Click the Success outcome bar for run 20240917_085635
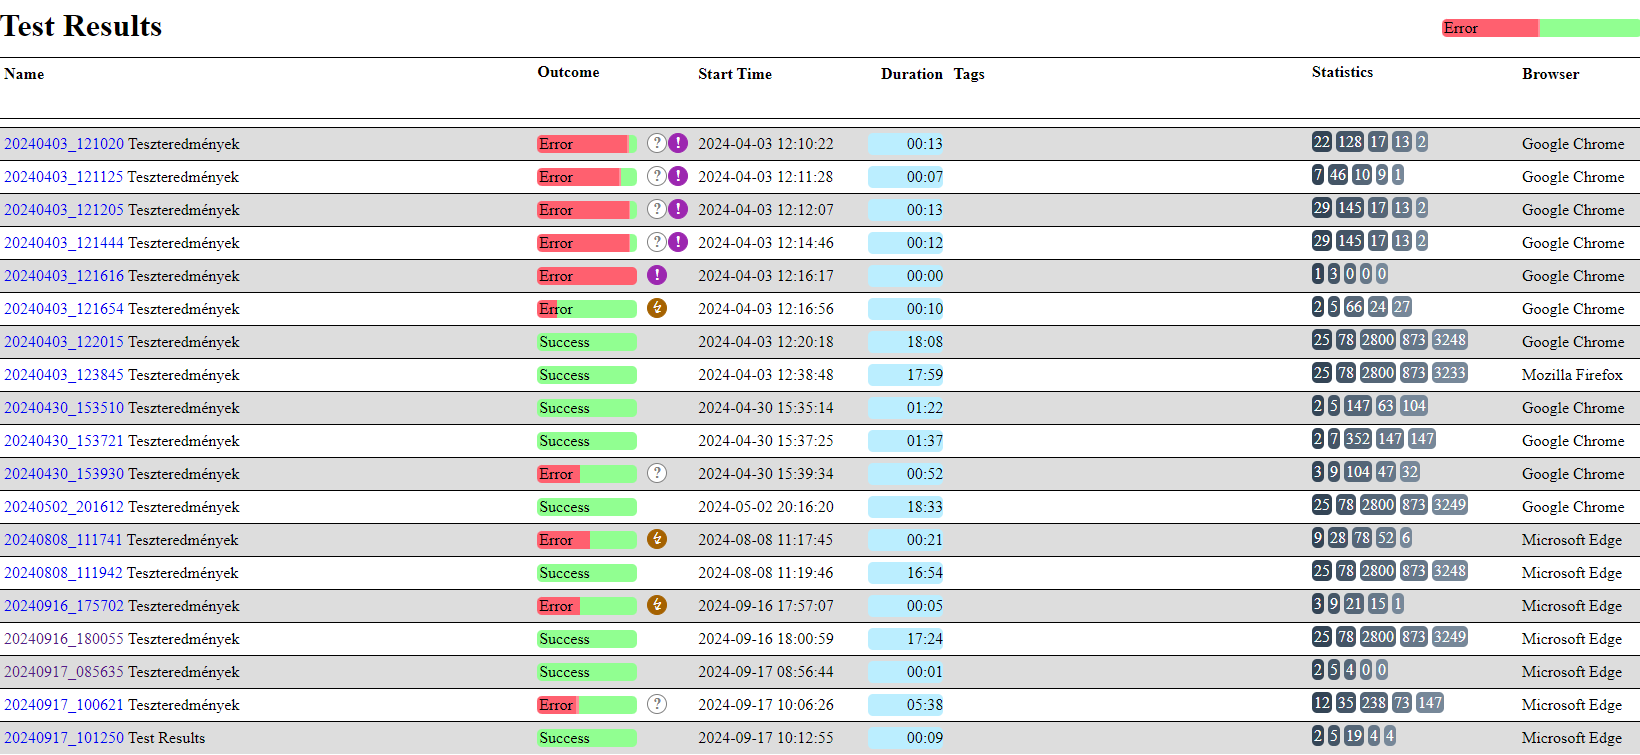The height and width of the screenshot is (755, 1640). (587, 672)
